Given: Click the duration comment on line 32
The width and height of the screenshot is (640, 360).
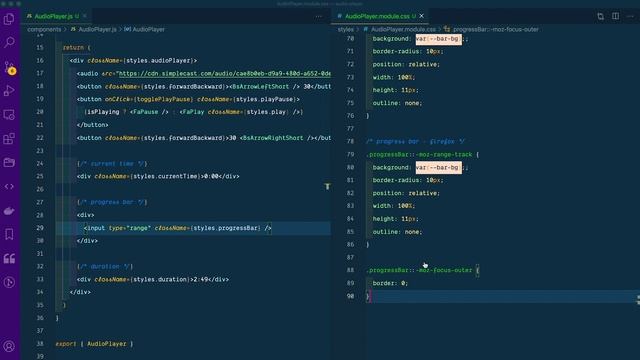Looking at the screenshot, I should coord(105,267).
